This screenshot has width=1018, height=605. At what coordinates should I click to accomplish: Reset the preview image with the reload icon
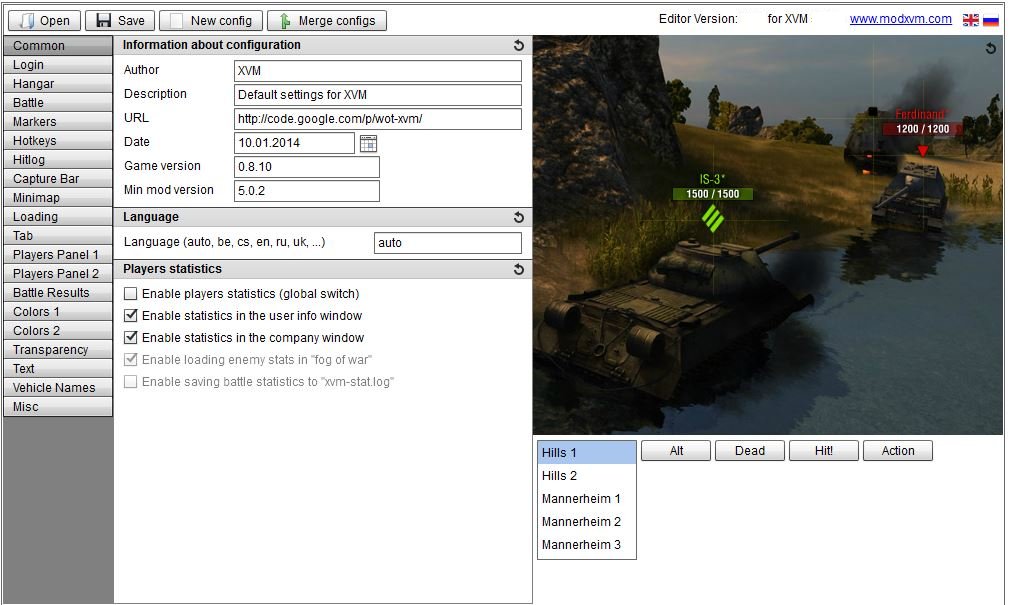(x=990, y=48)
